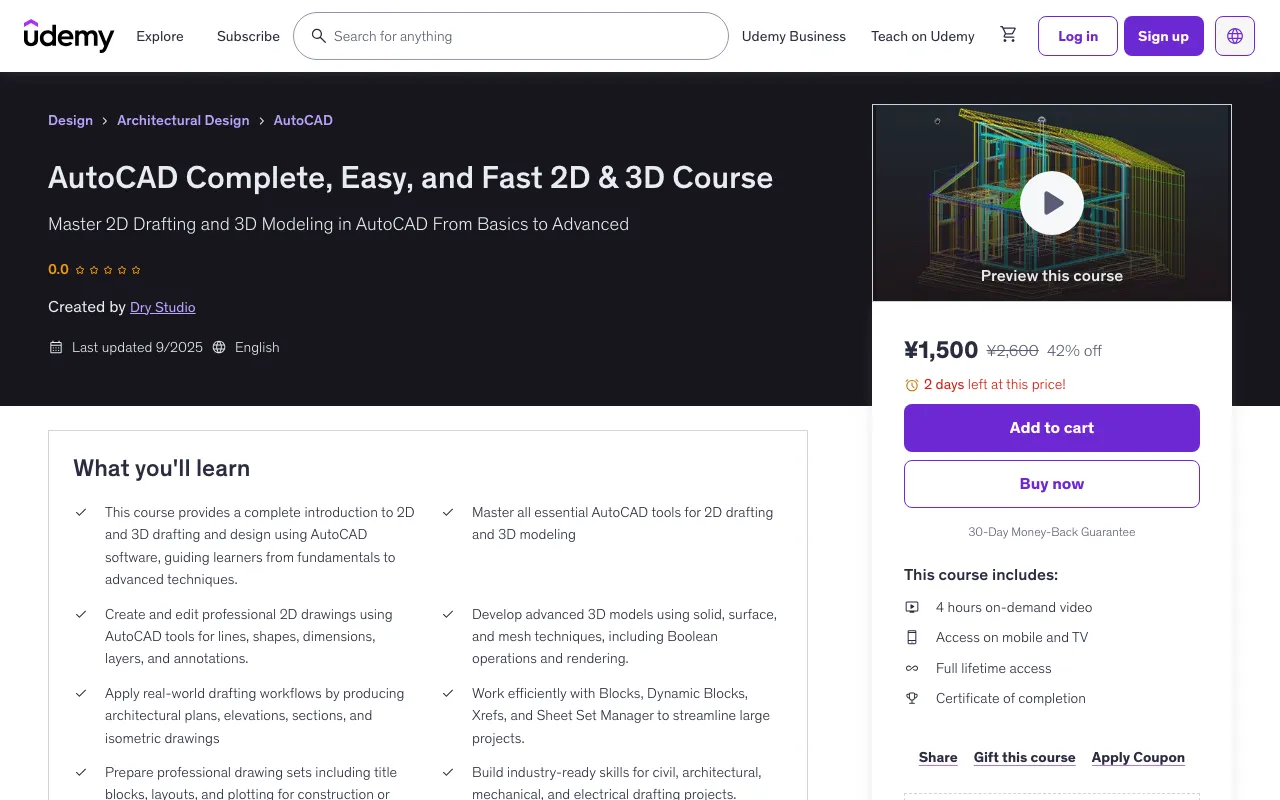Open the site language globe selector
The width and height of the screenshot is (1280, 800).
click(x=1234, y=35)
